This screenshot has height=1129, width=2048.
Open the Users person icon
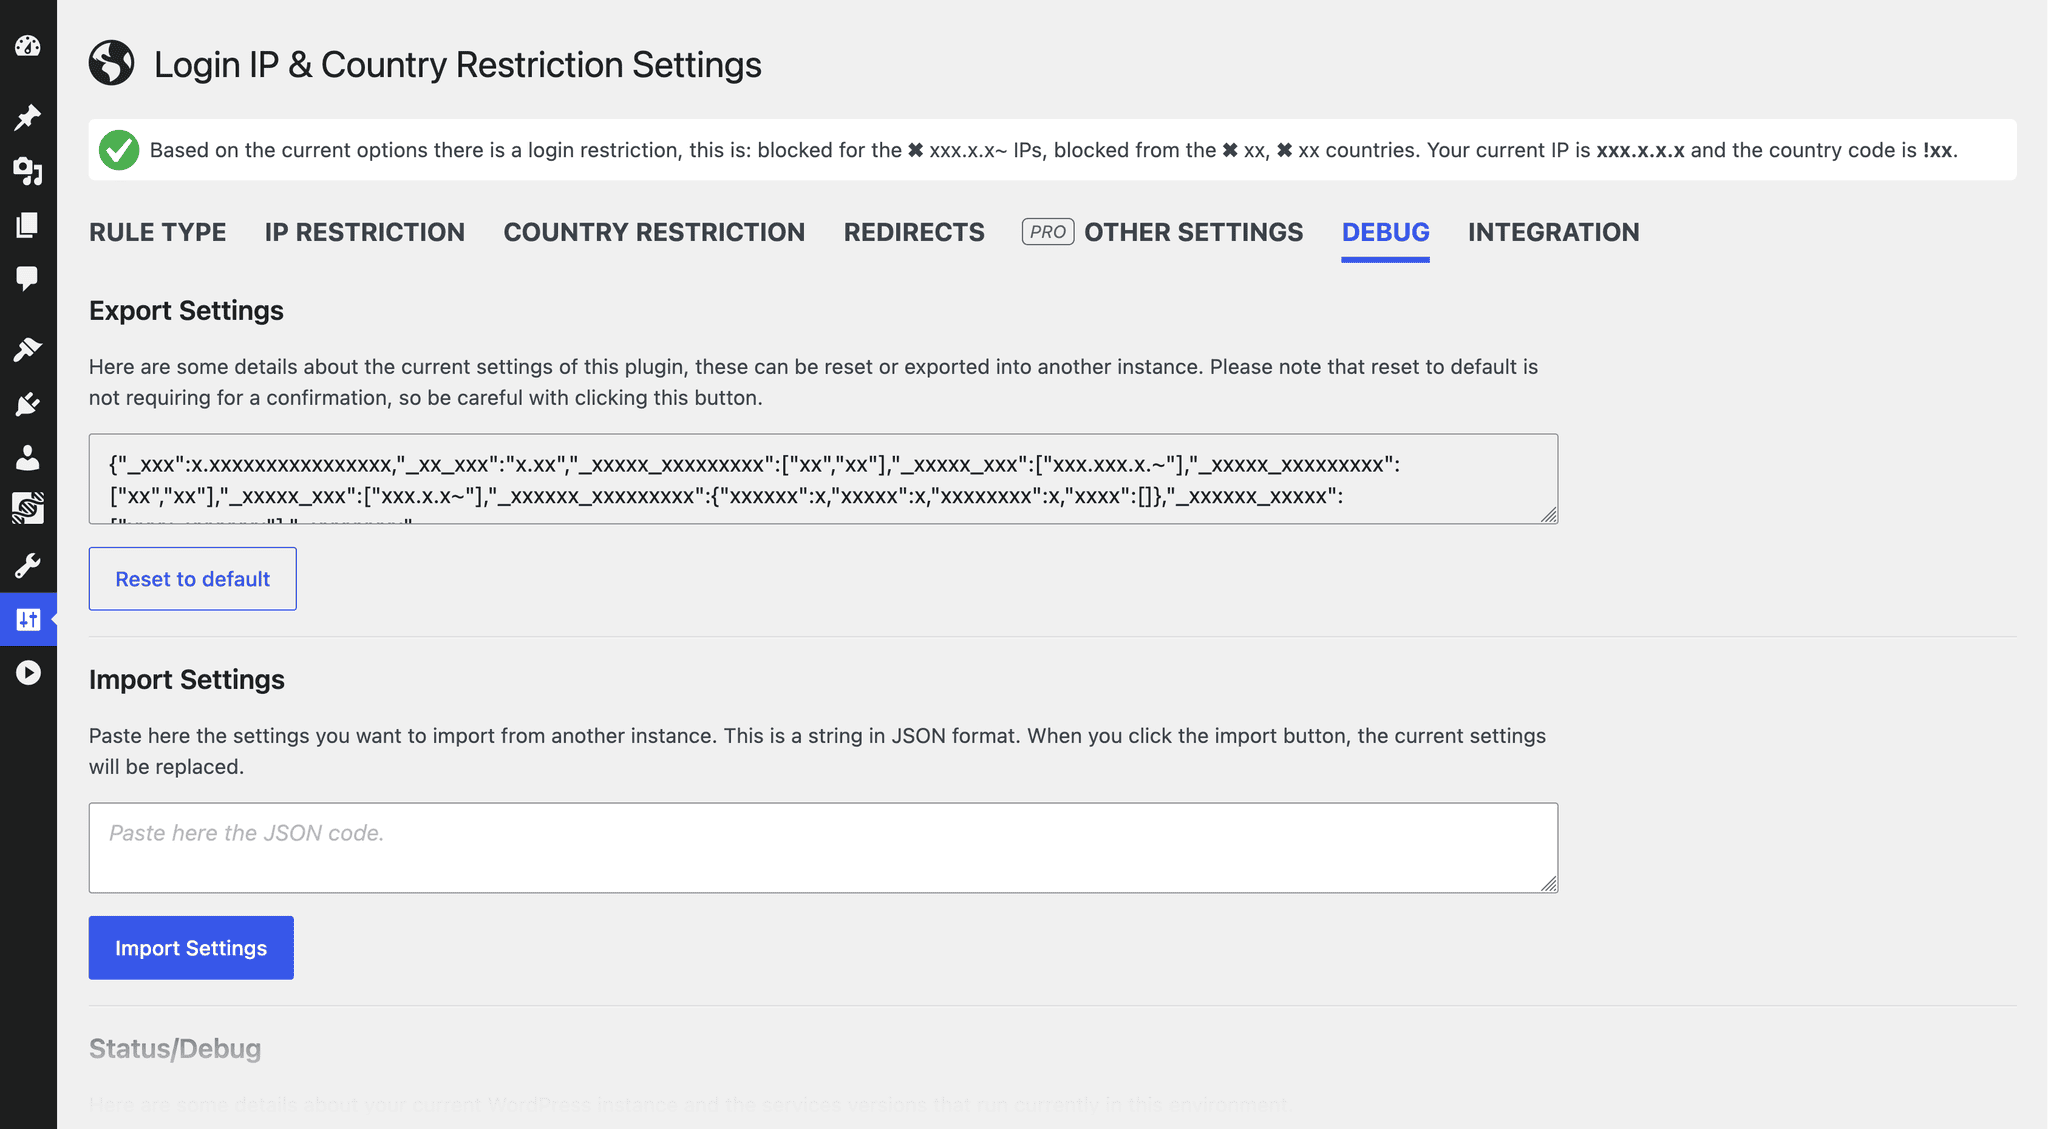click(x=28, y=457)
